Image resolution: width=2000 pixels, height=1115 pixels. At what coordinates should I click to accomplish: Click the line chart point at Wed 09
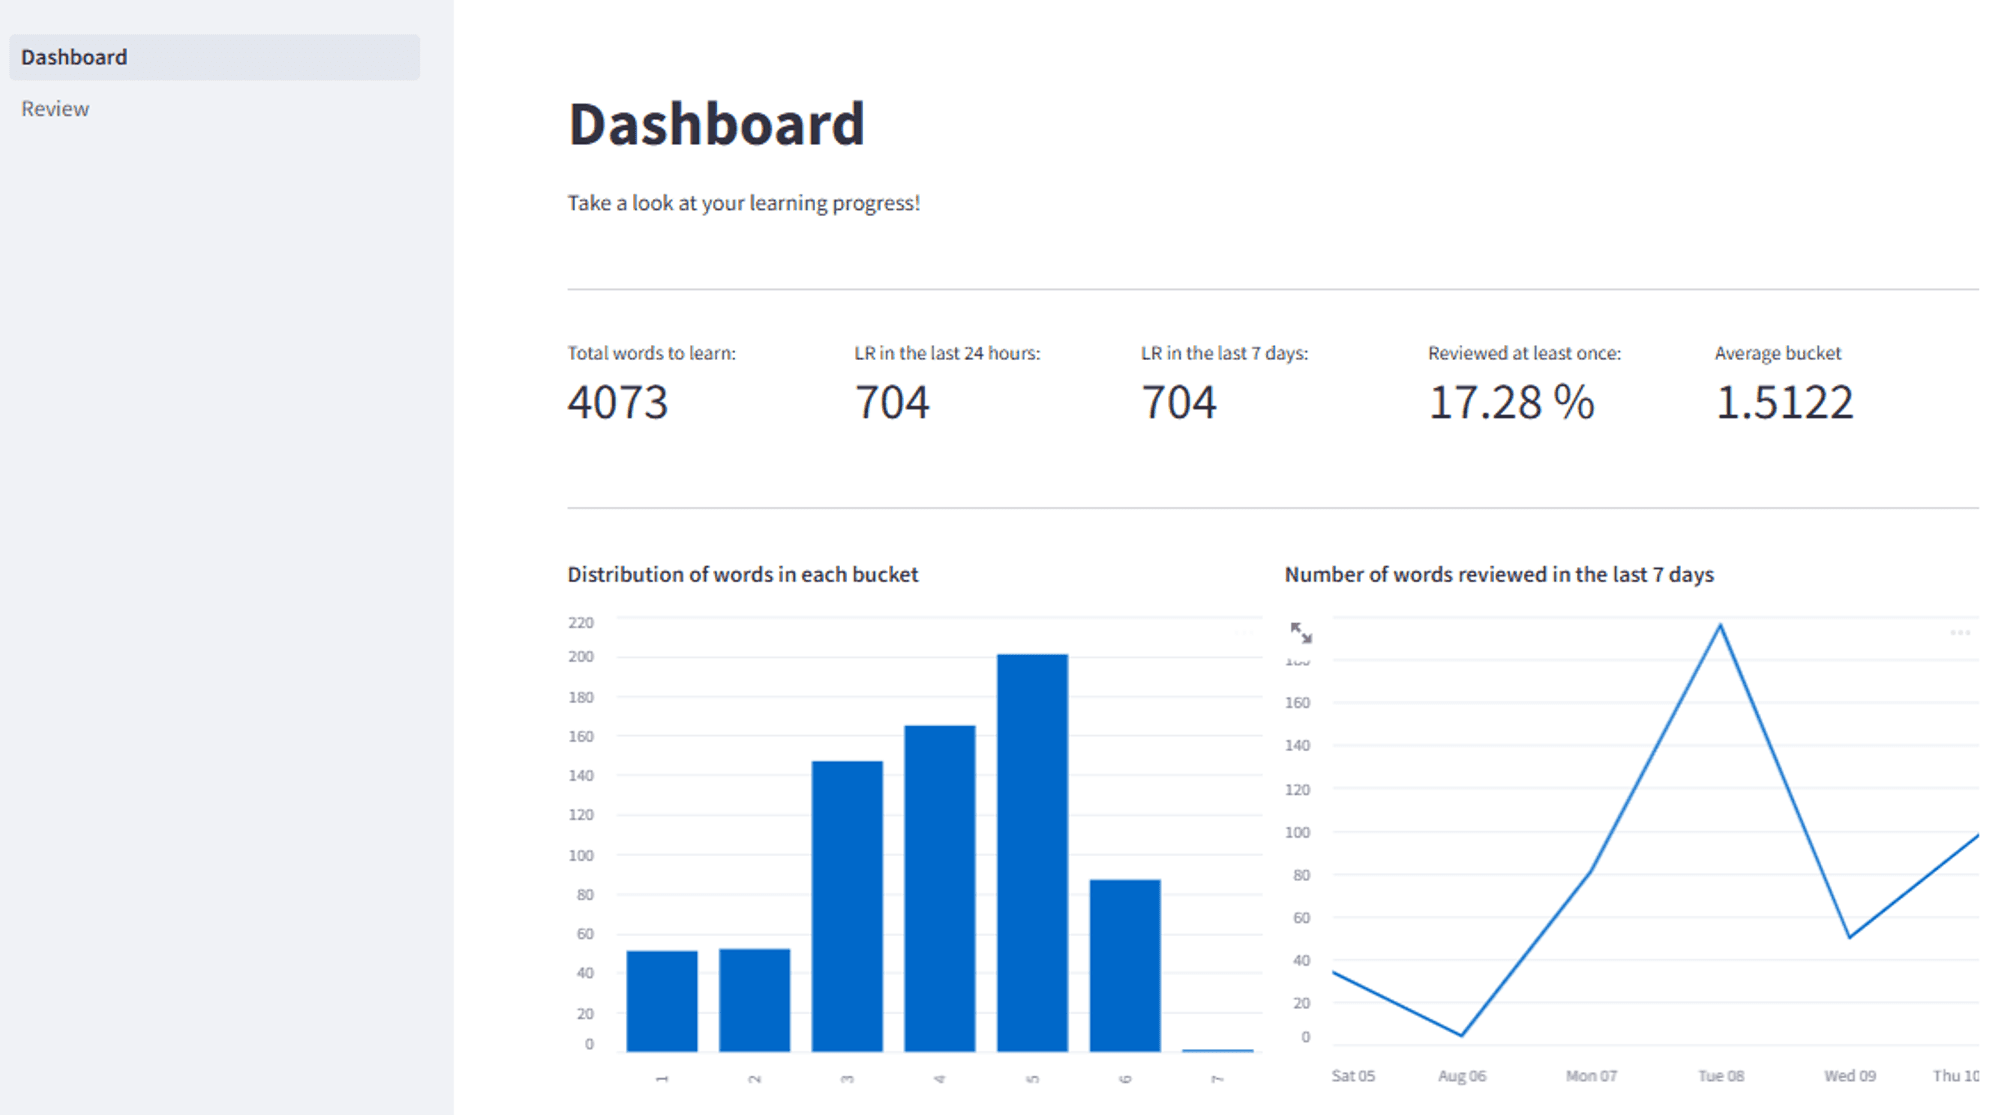(1850, 937)
